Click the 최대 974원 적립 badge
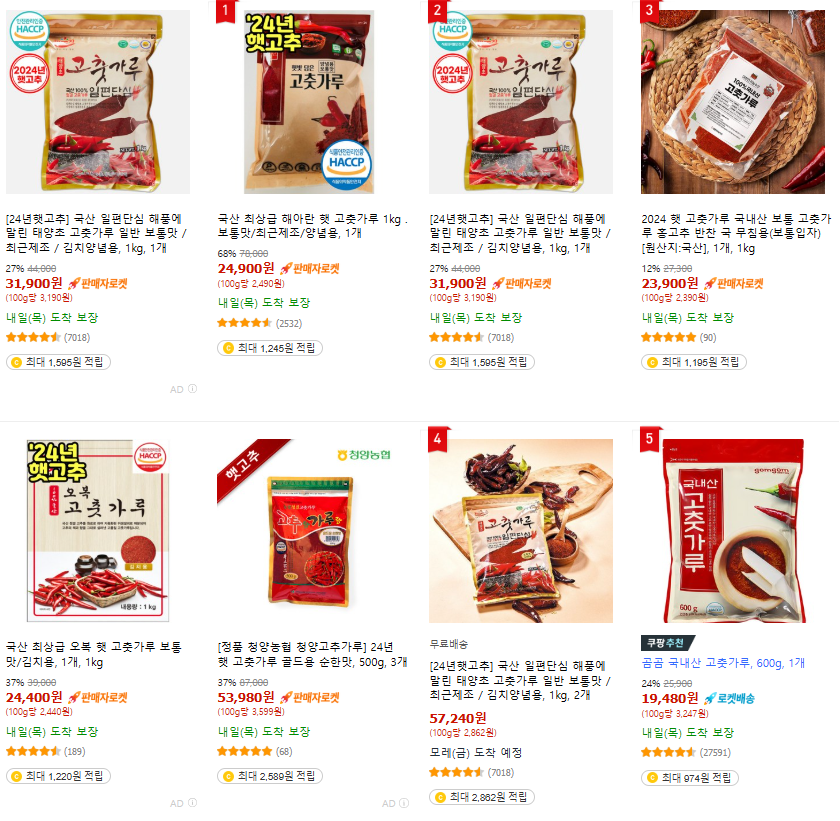 pyautogui.click(x=689, y=778)
